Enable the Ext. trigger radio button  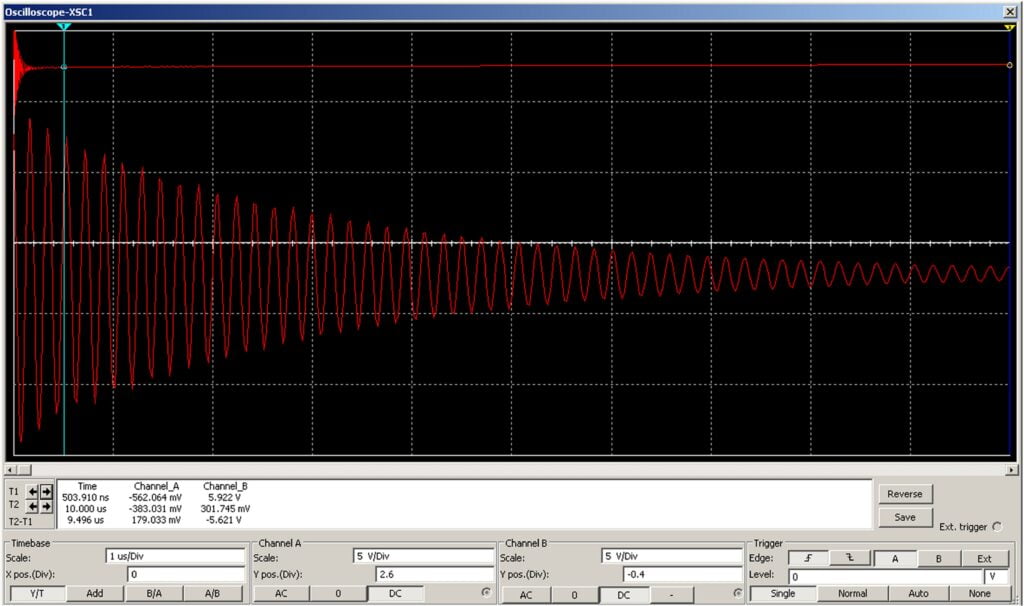[996, 527]
